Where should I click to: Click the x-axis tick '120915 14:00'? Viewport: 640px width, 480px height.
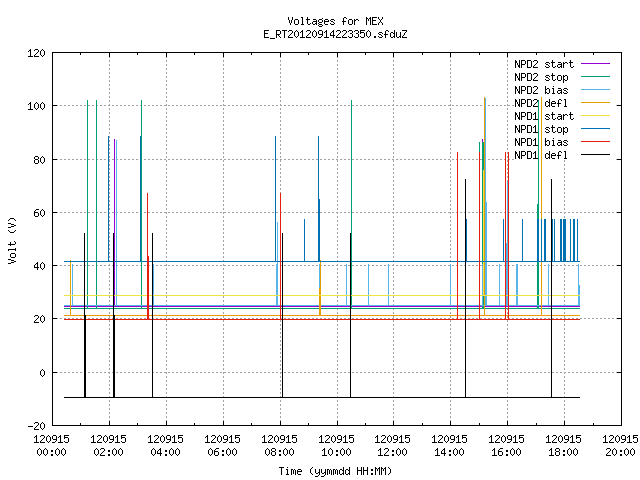(x=450, y=446)
